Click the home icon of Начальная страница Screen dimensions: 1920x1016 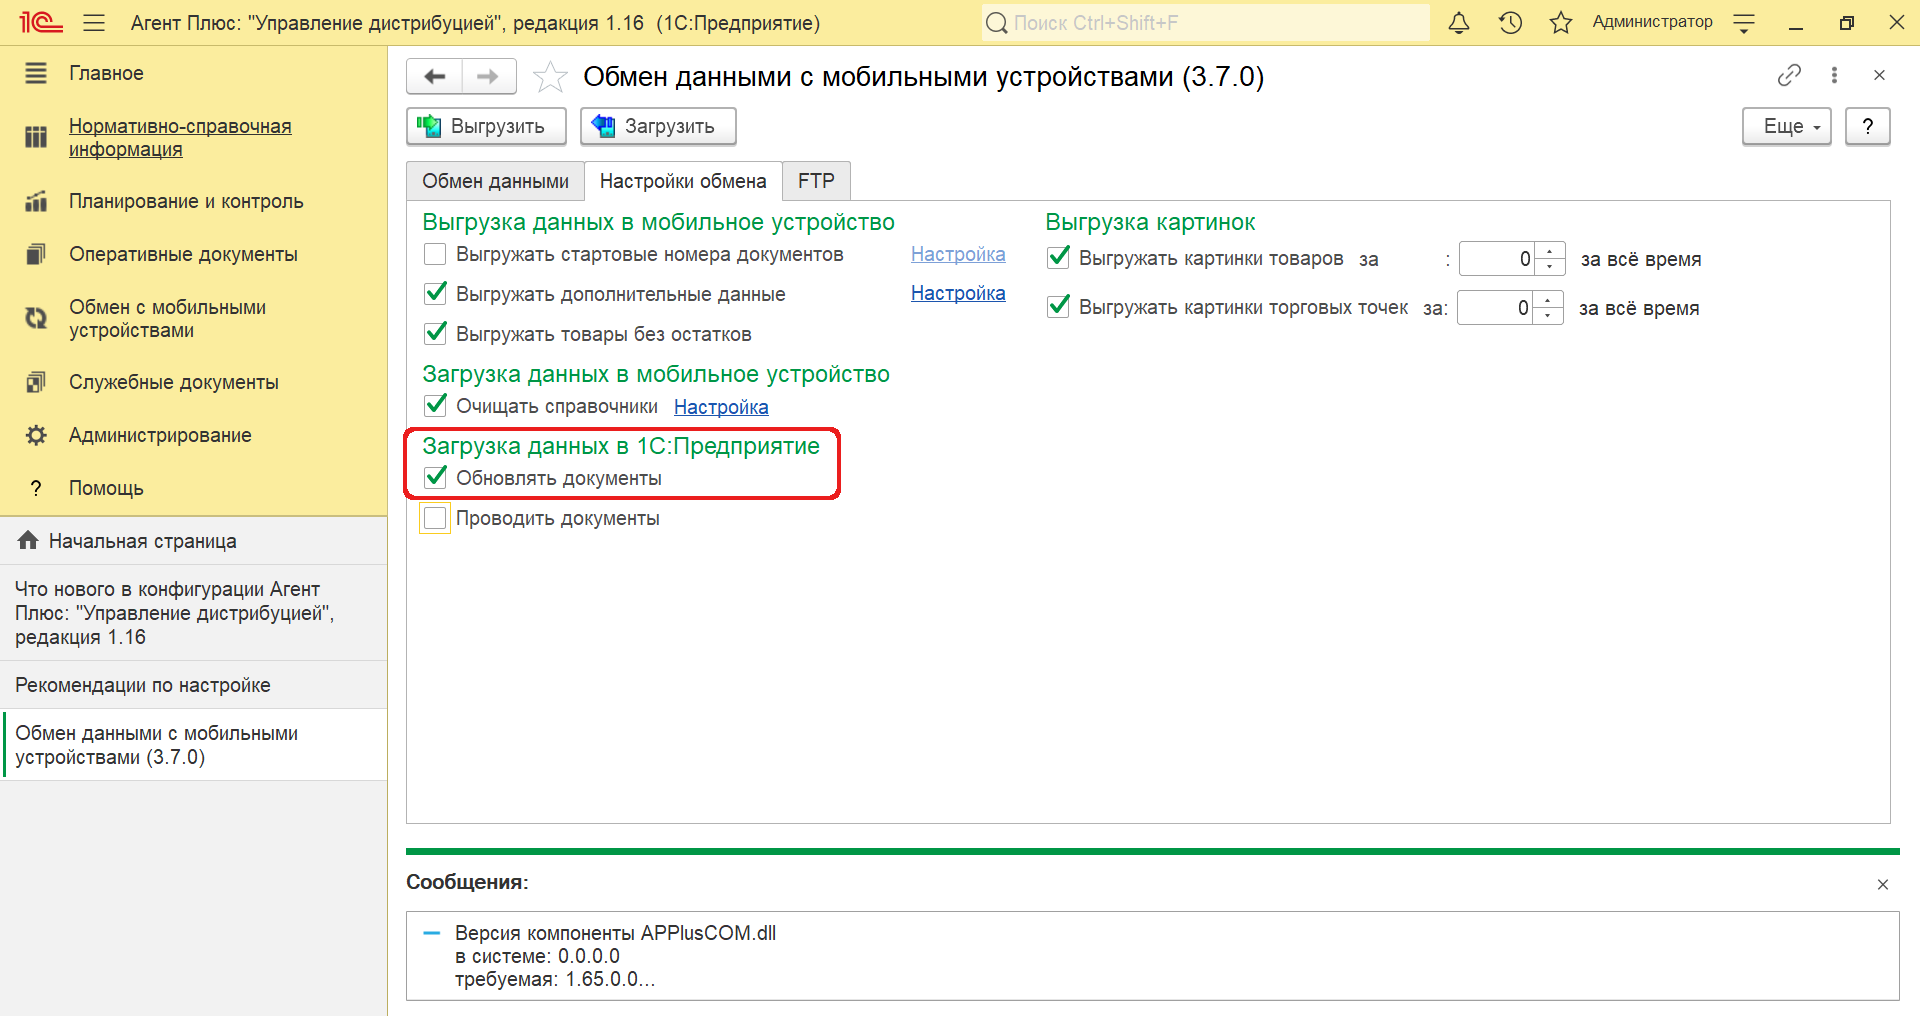(28, 540)
